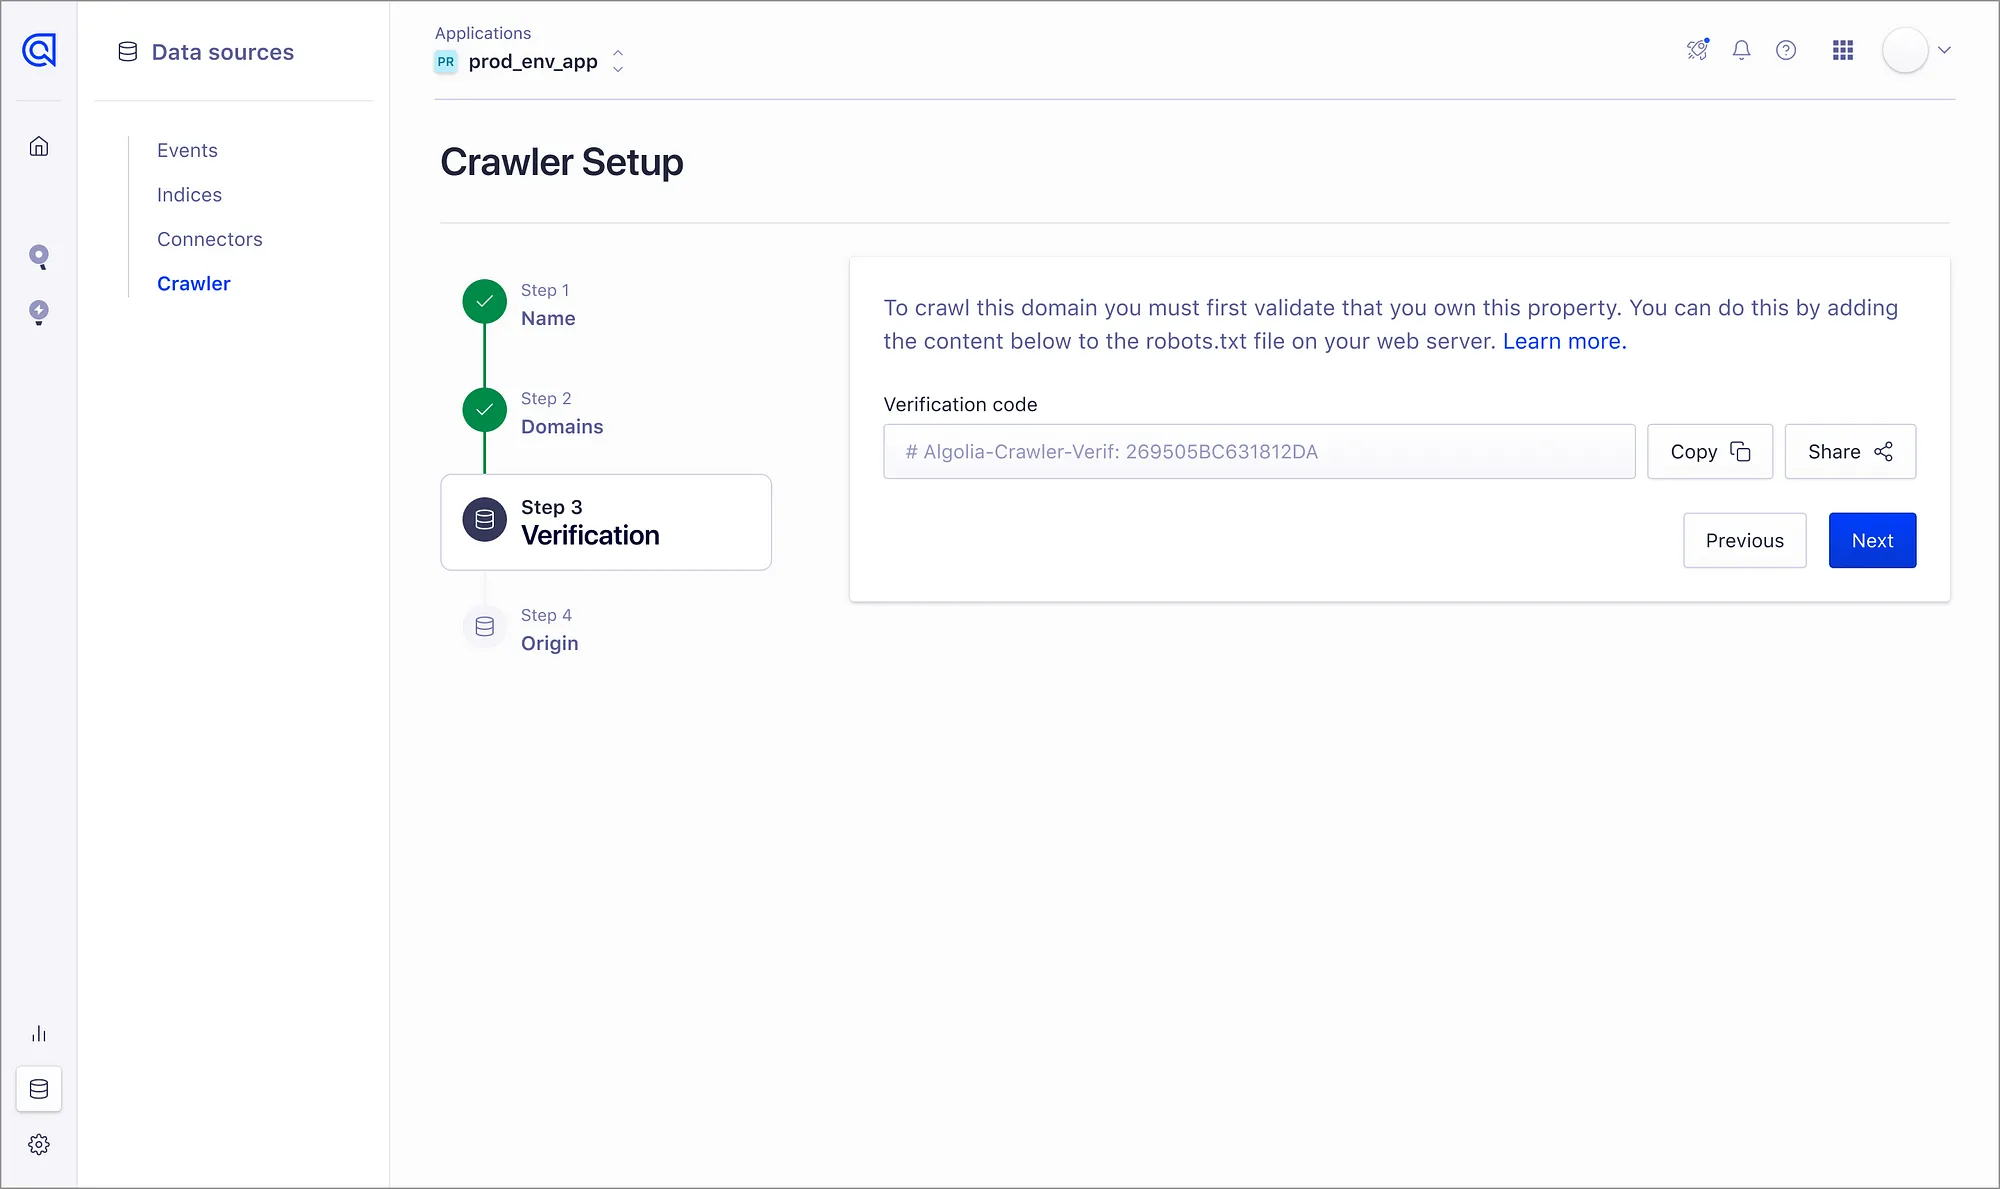
Task: Open the Learn more link
Action: (x=1563, y=341)
